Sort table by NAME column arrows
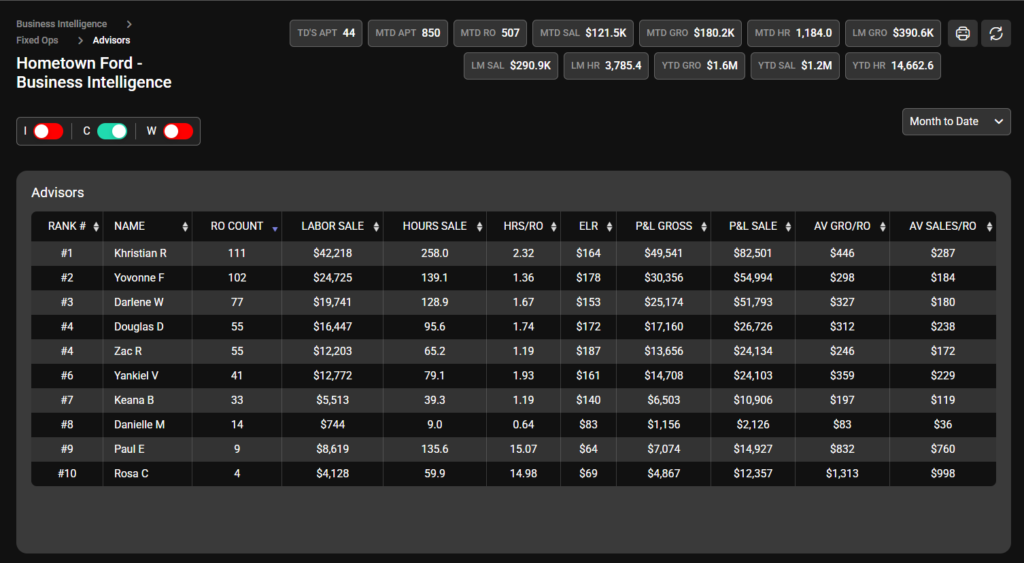1024x563 pixels. click(x=185, y=227)
